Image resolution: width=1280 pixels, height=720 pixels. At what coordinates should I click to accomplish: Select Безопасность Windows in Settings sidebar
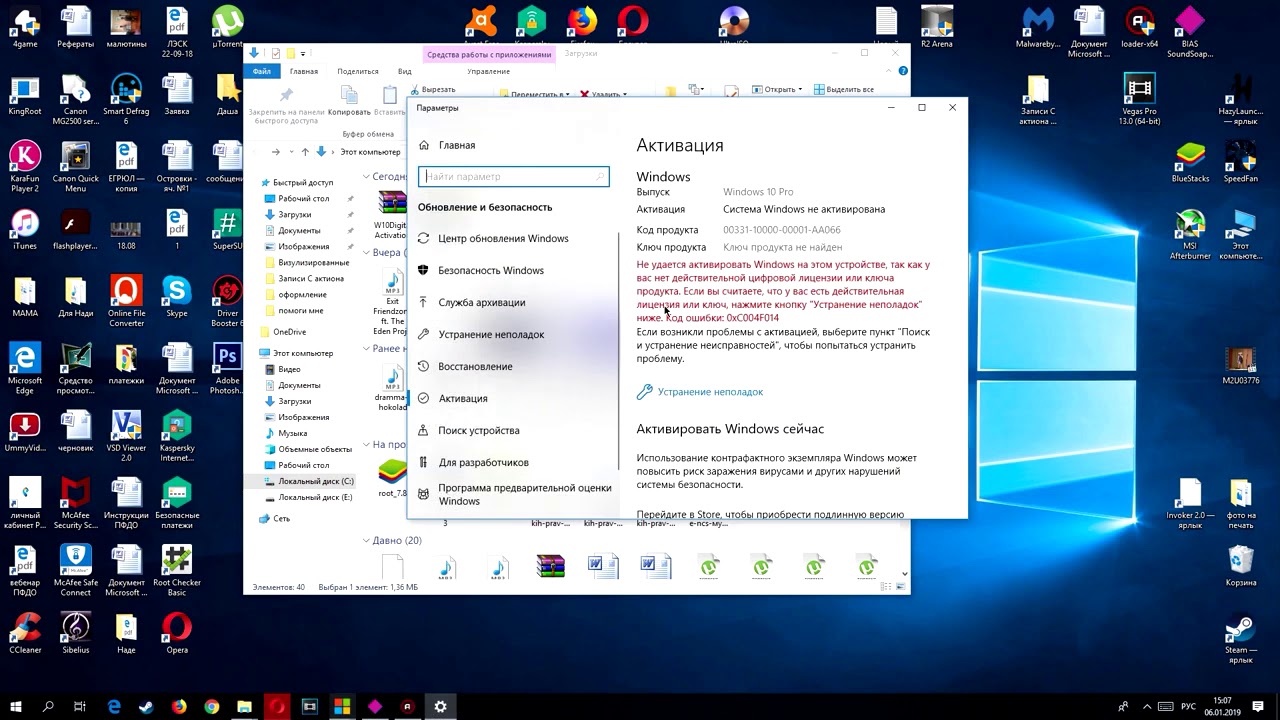pos(481,270)
